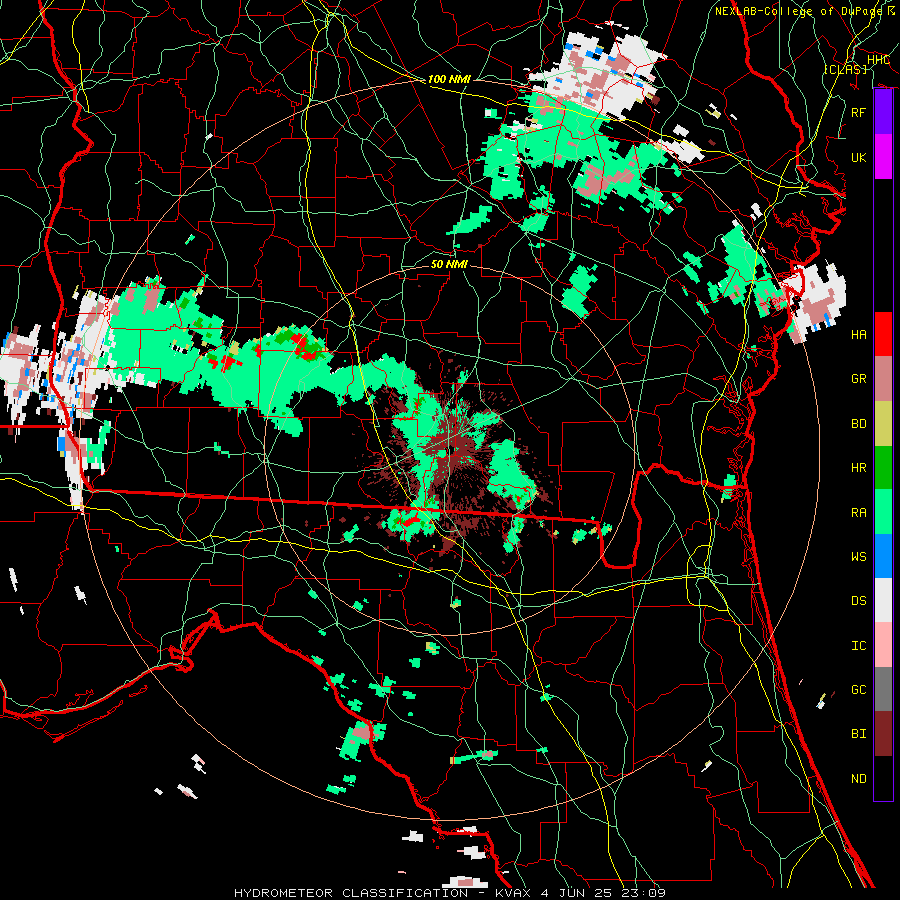The height and width of the screenshot is (900, 900).
Task: Click the RF purple legend swatch
Action: tap(883, 112)
